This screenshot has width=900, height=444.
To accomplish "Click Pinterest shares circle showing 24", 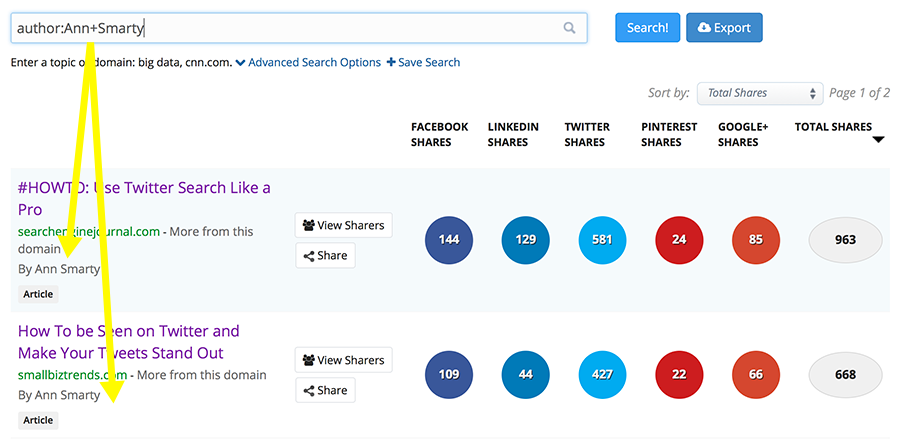I will tap(680, 240).
